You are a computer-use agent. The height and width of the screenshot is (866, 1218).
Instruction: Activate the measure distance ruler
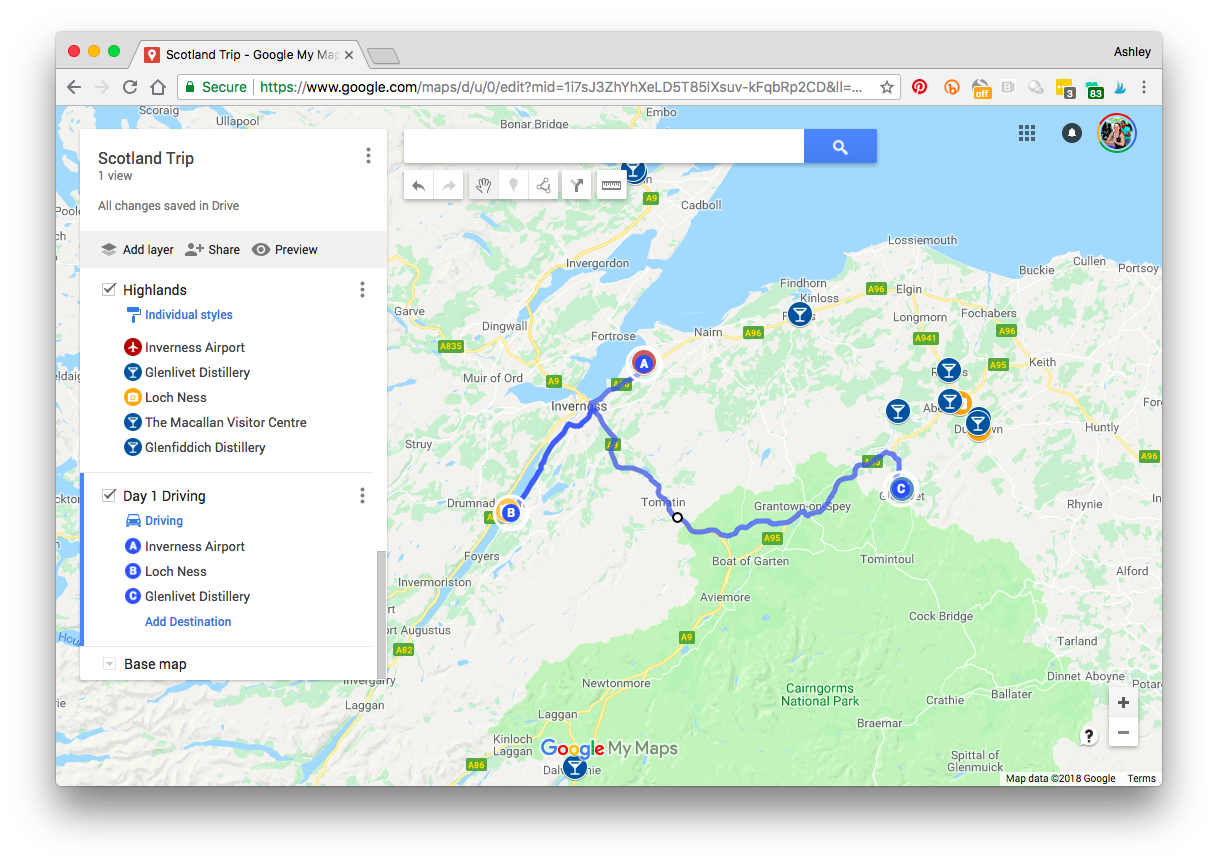pyautogui.click(x=611, y=185)
